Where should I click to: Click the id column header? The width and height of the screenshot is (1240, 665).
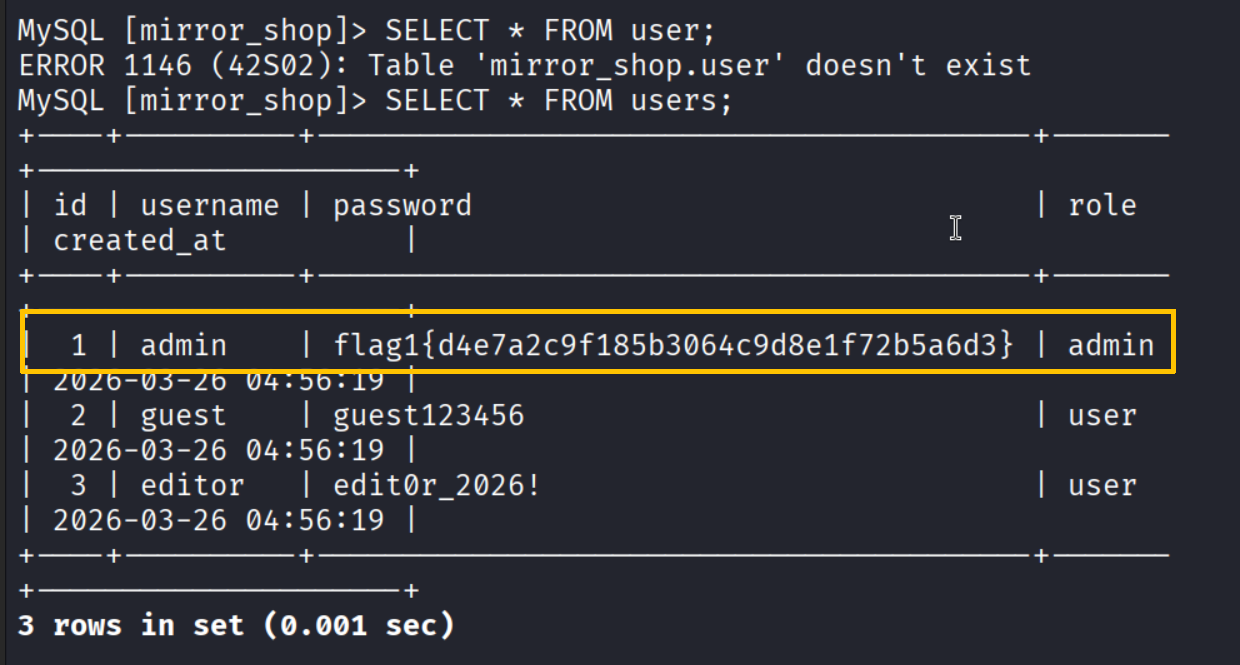pyautogui.click(x=71, y=206)
